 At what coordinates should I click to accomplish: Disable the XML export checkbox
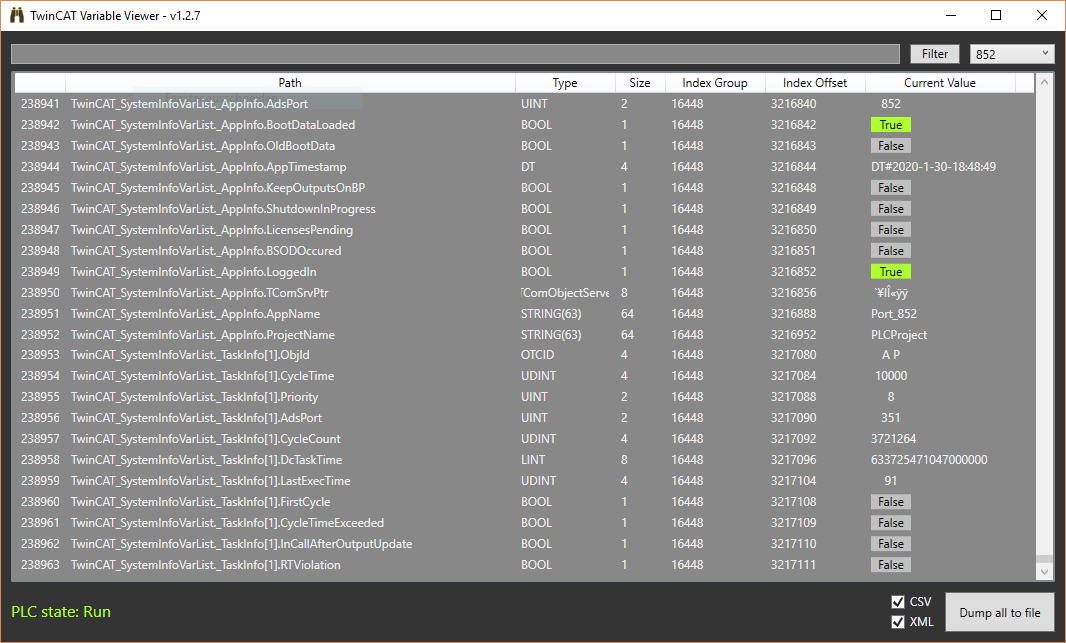[x=897, y=621]
